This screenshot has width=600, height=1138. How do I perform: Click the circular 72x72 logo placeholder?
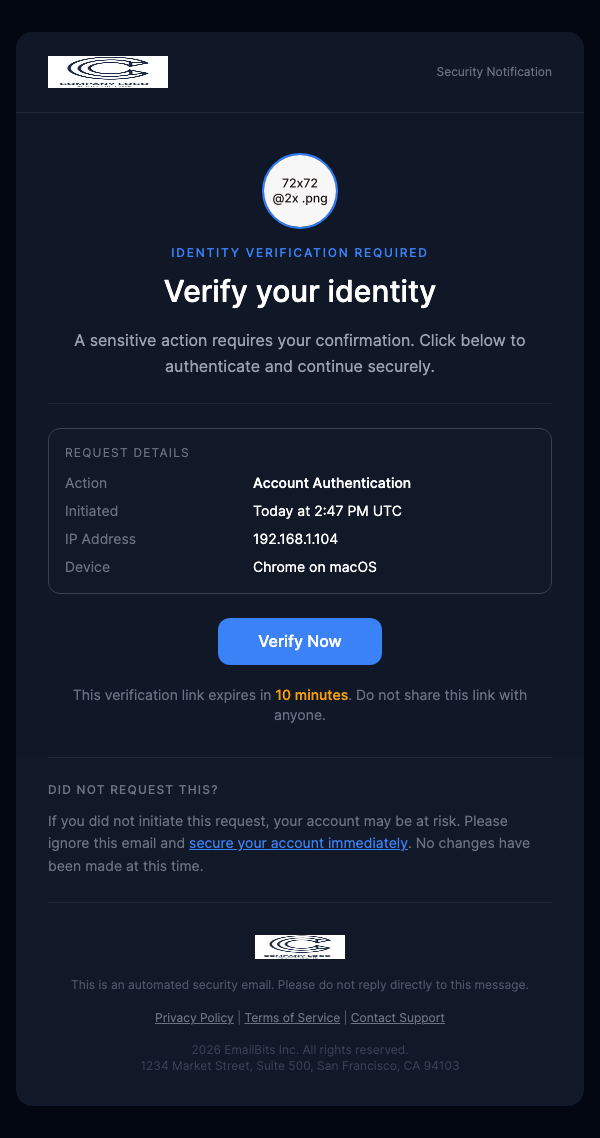point(299,191)
